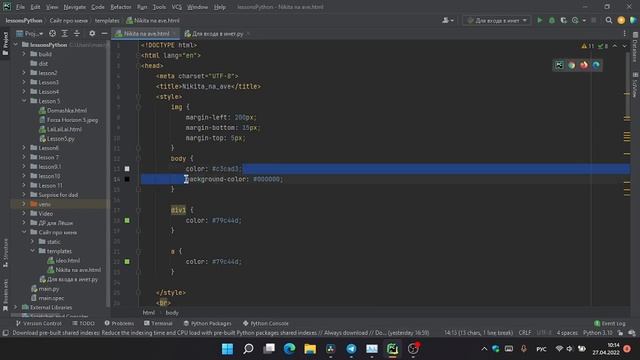
Task: Open Version Control tool window
Action: pos(38,323)
